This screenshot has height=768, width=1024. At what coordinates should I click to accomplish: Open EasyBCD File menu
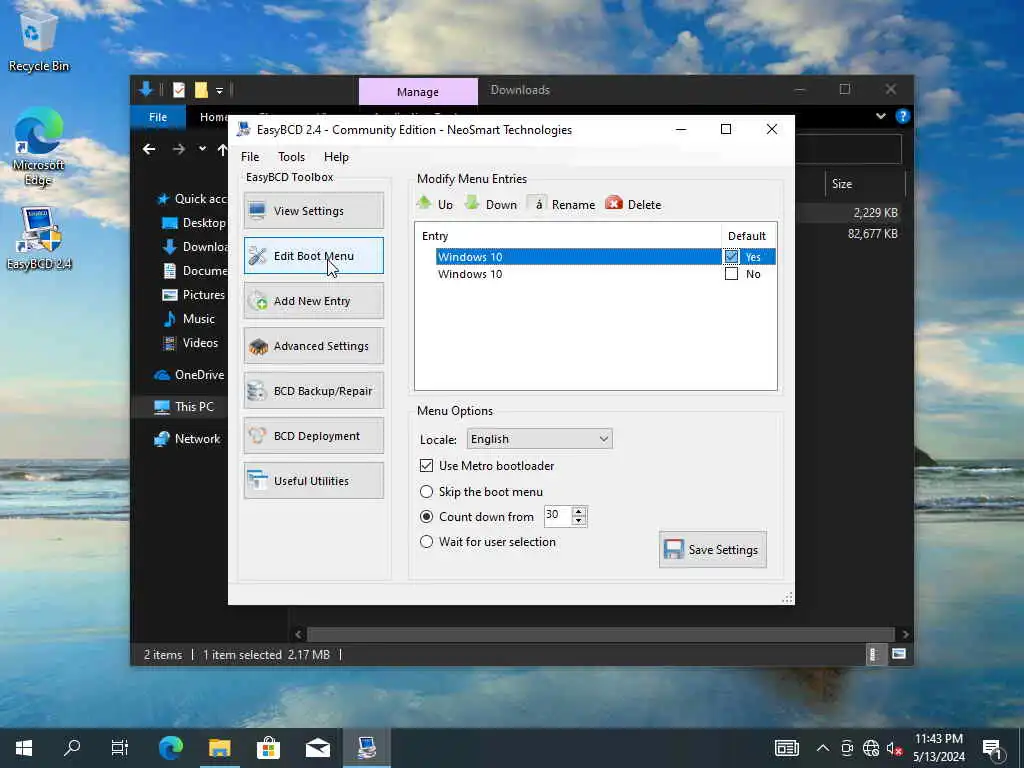click(250, 157)
